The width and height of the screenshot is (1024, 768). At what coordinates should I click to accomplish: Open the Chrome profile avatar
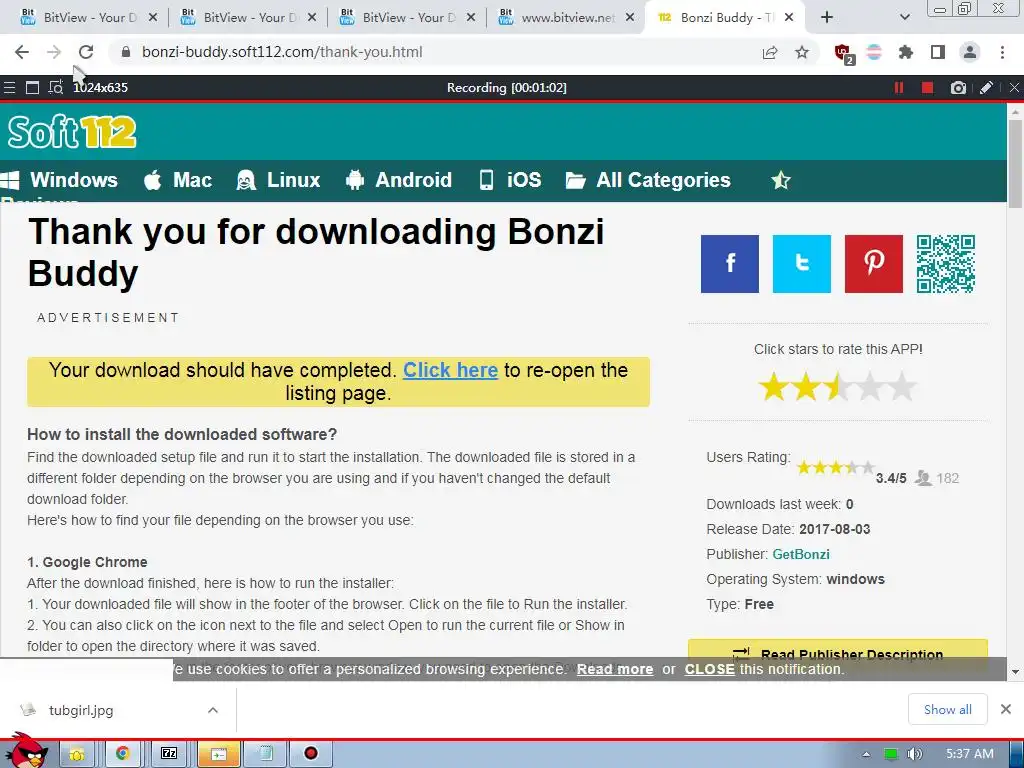click(970, 52)
